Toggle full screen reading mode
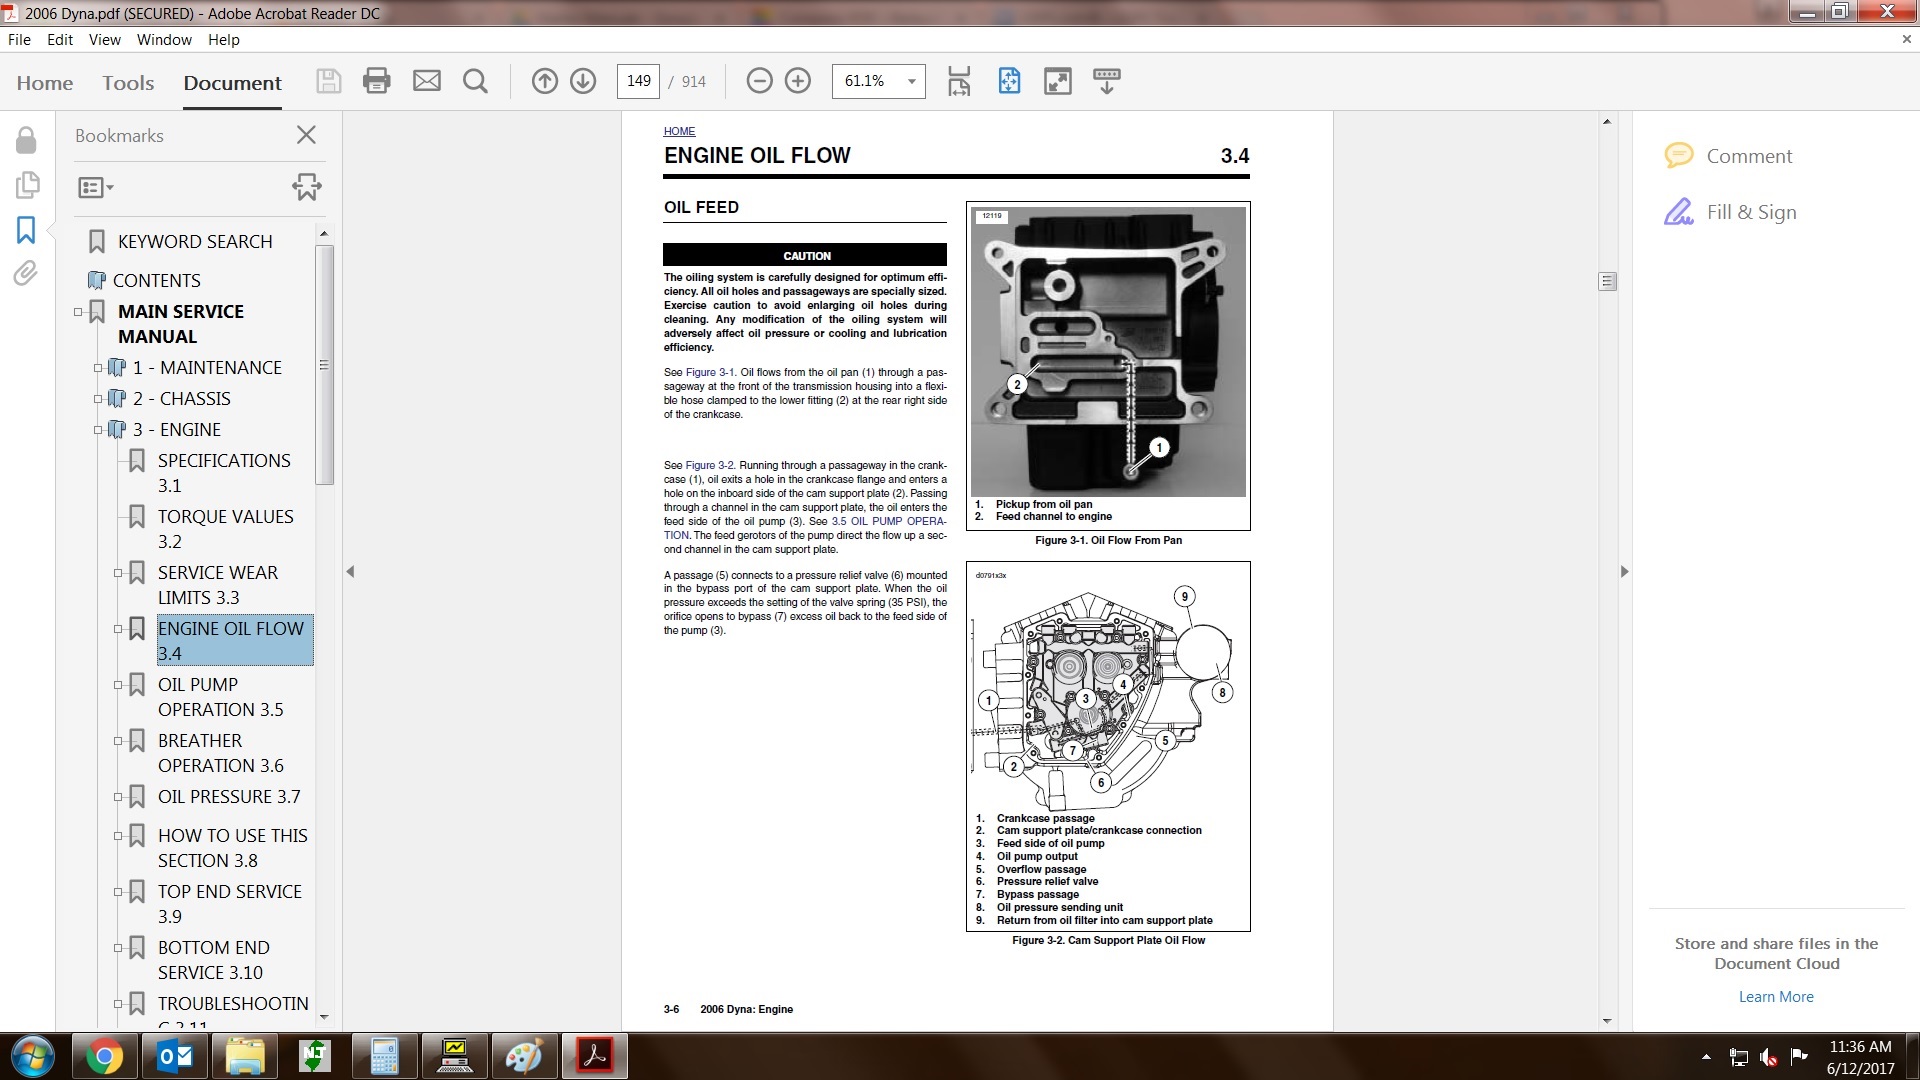1920x1080 pixels. coord(1057,81)
